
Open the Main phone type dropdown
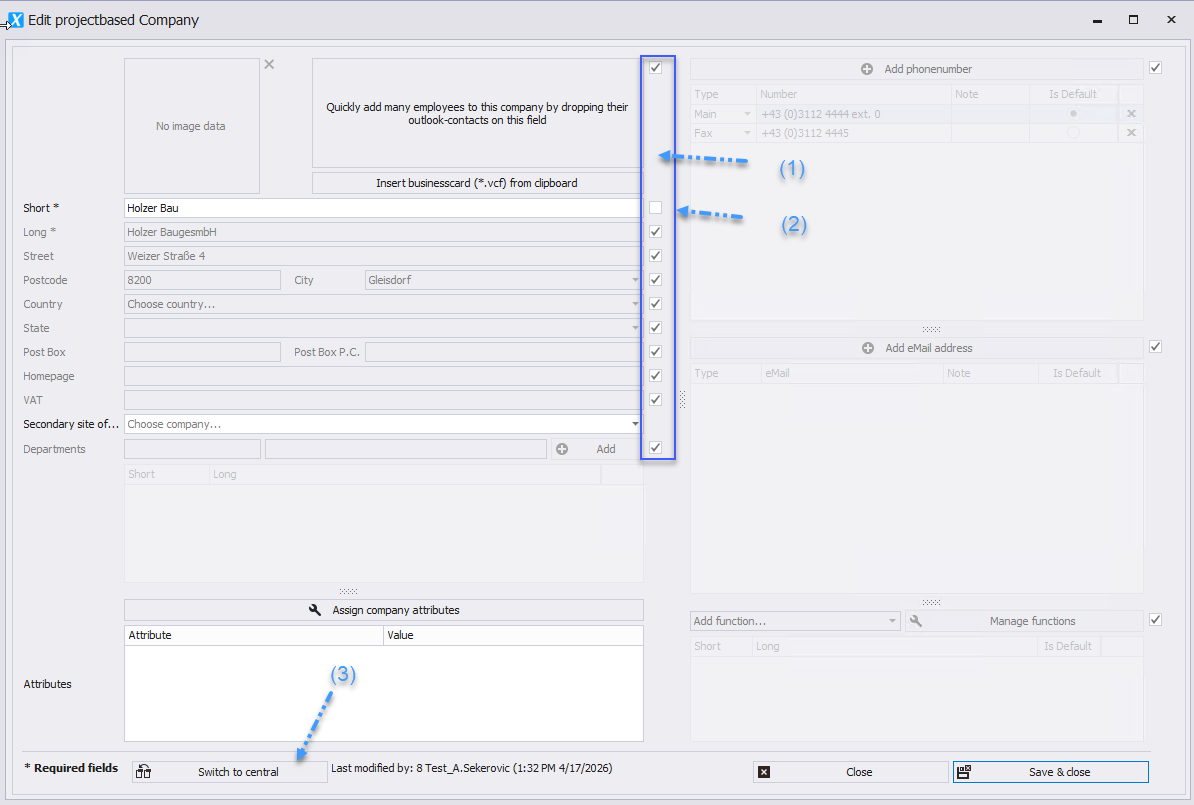click(x=747, y=114)
